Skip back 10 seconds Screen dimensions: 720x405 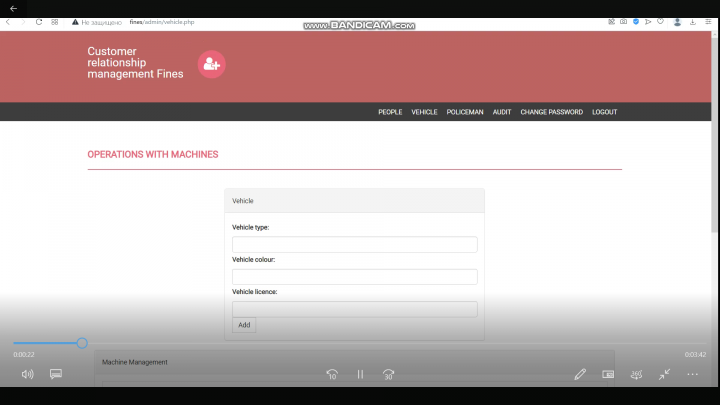pos(332,374)
